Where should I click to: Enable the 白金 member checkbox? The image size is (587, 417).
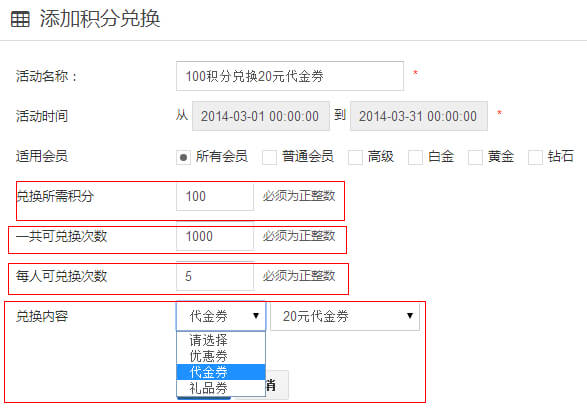[415, 157]
